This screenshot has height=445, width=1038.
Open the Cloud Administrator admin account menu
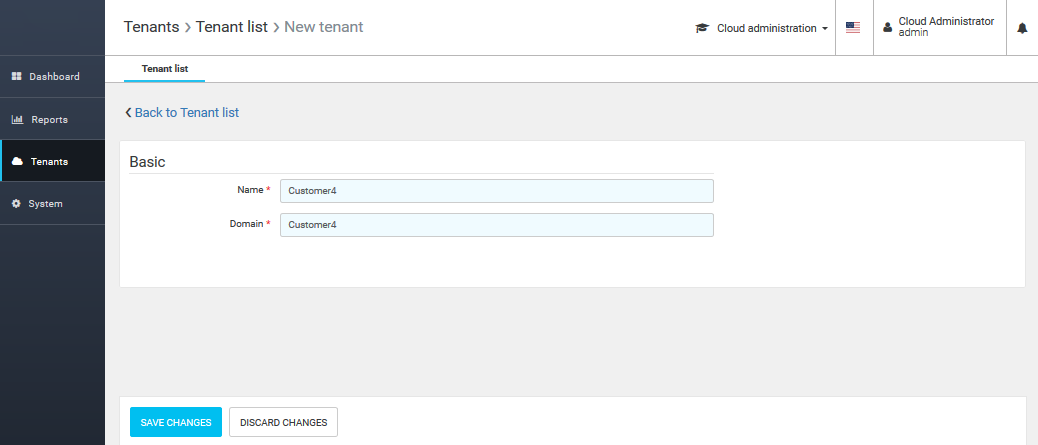pyautogui.click(x=946, y=27)
